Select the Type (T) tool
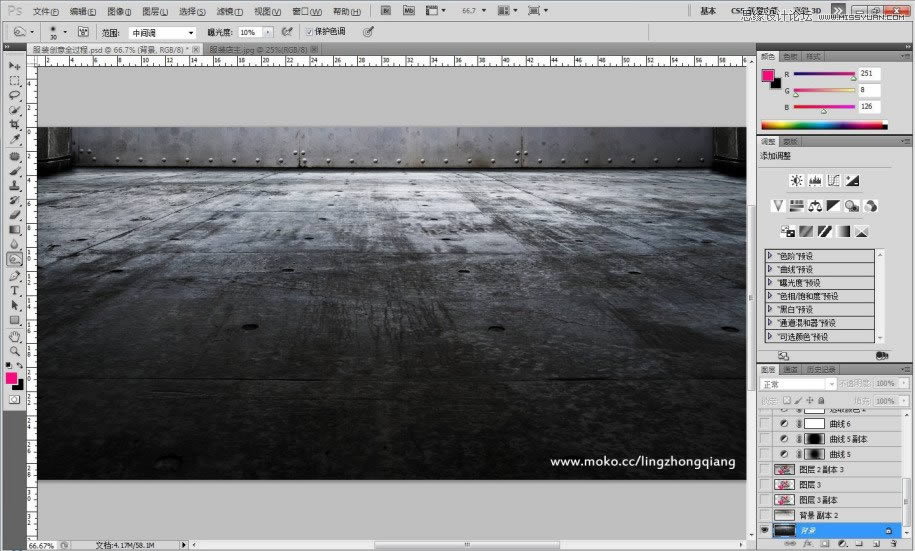The height and width of the screenshot is (551, 915). [x=15, y=290]
